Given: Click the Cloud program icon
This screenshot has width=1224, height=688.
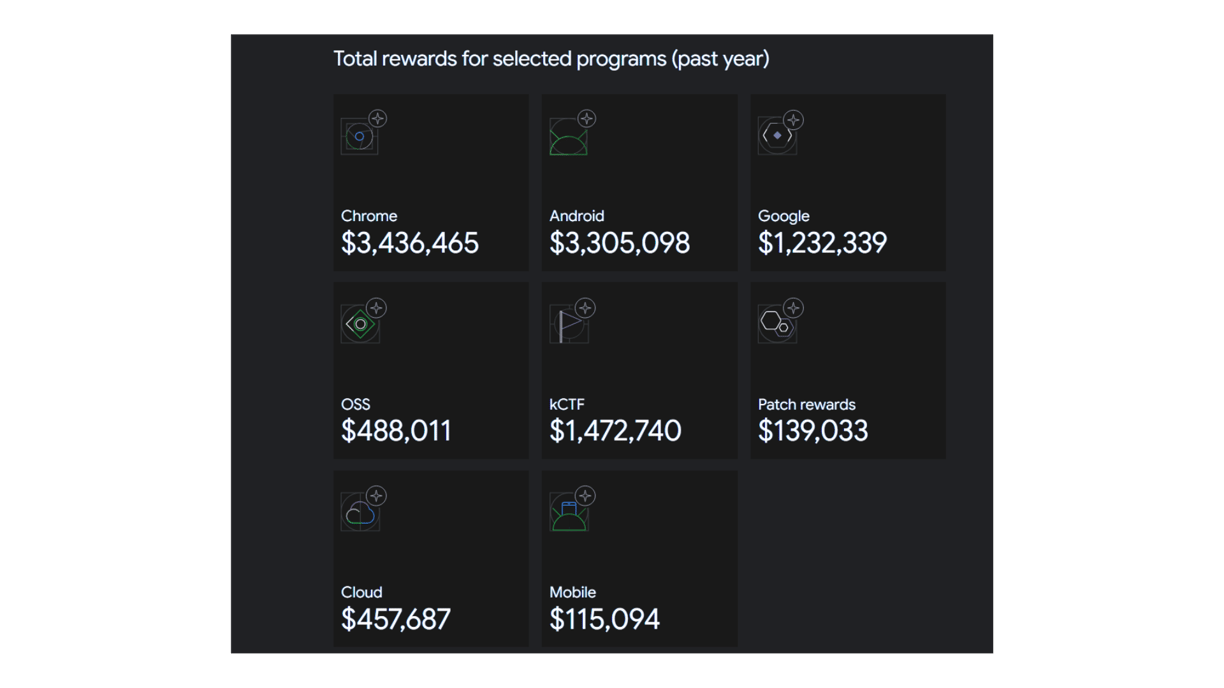Looking at the screenshot, I should [x=363, y=509].
